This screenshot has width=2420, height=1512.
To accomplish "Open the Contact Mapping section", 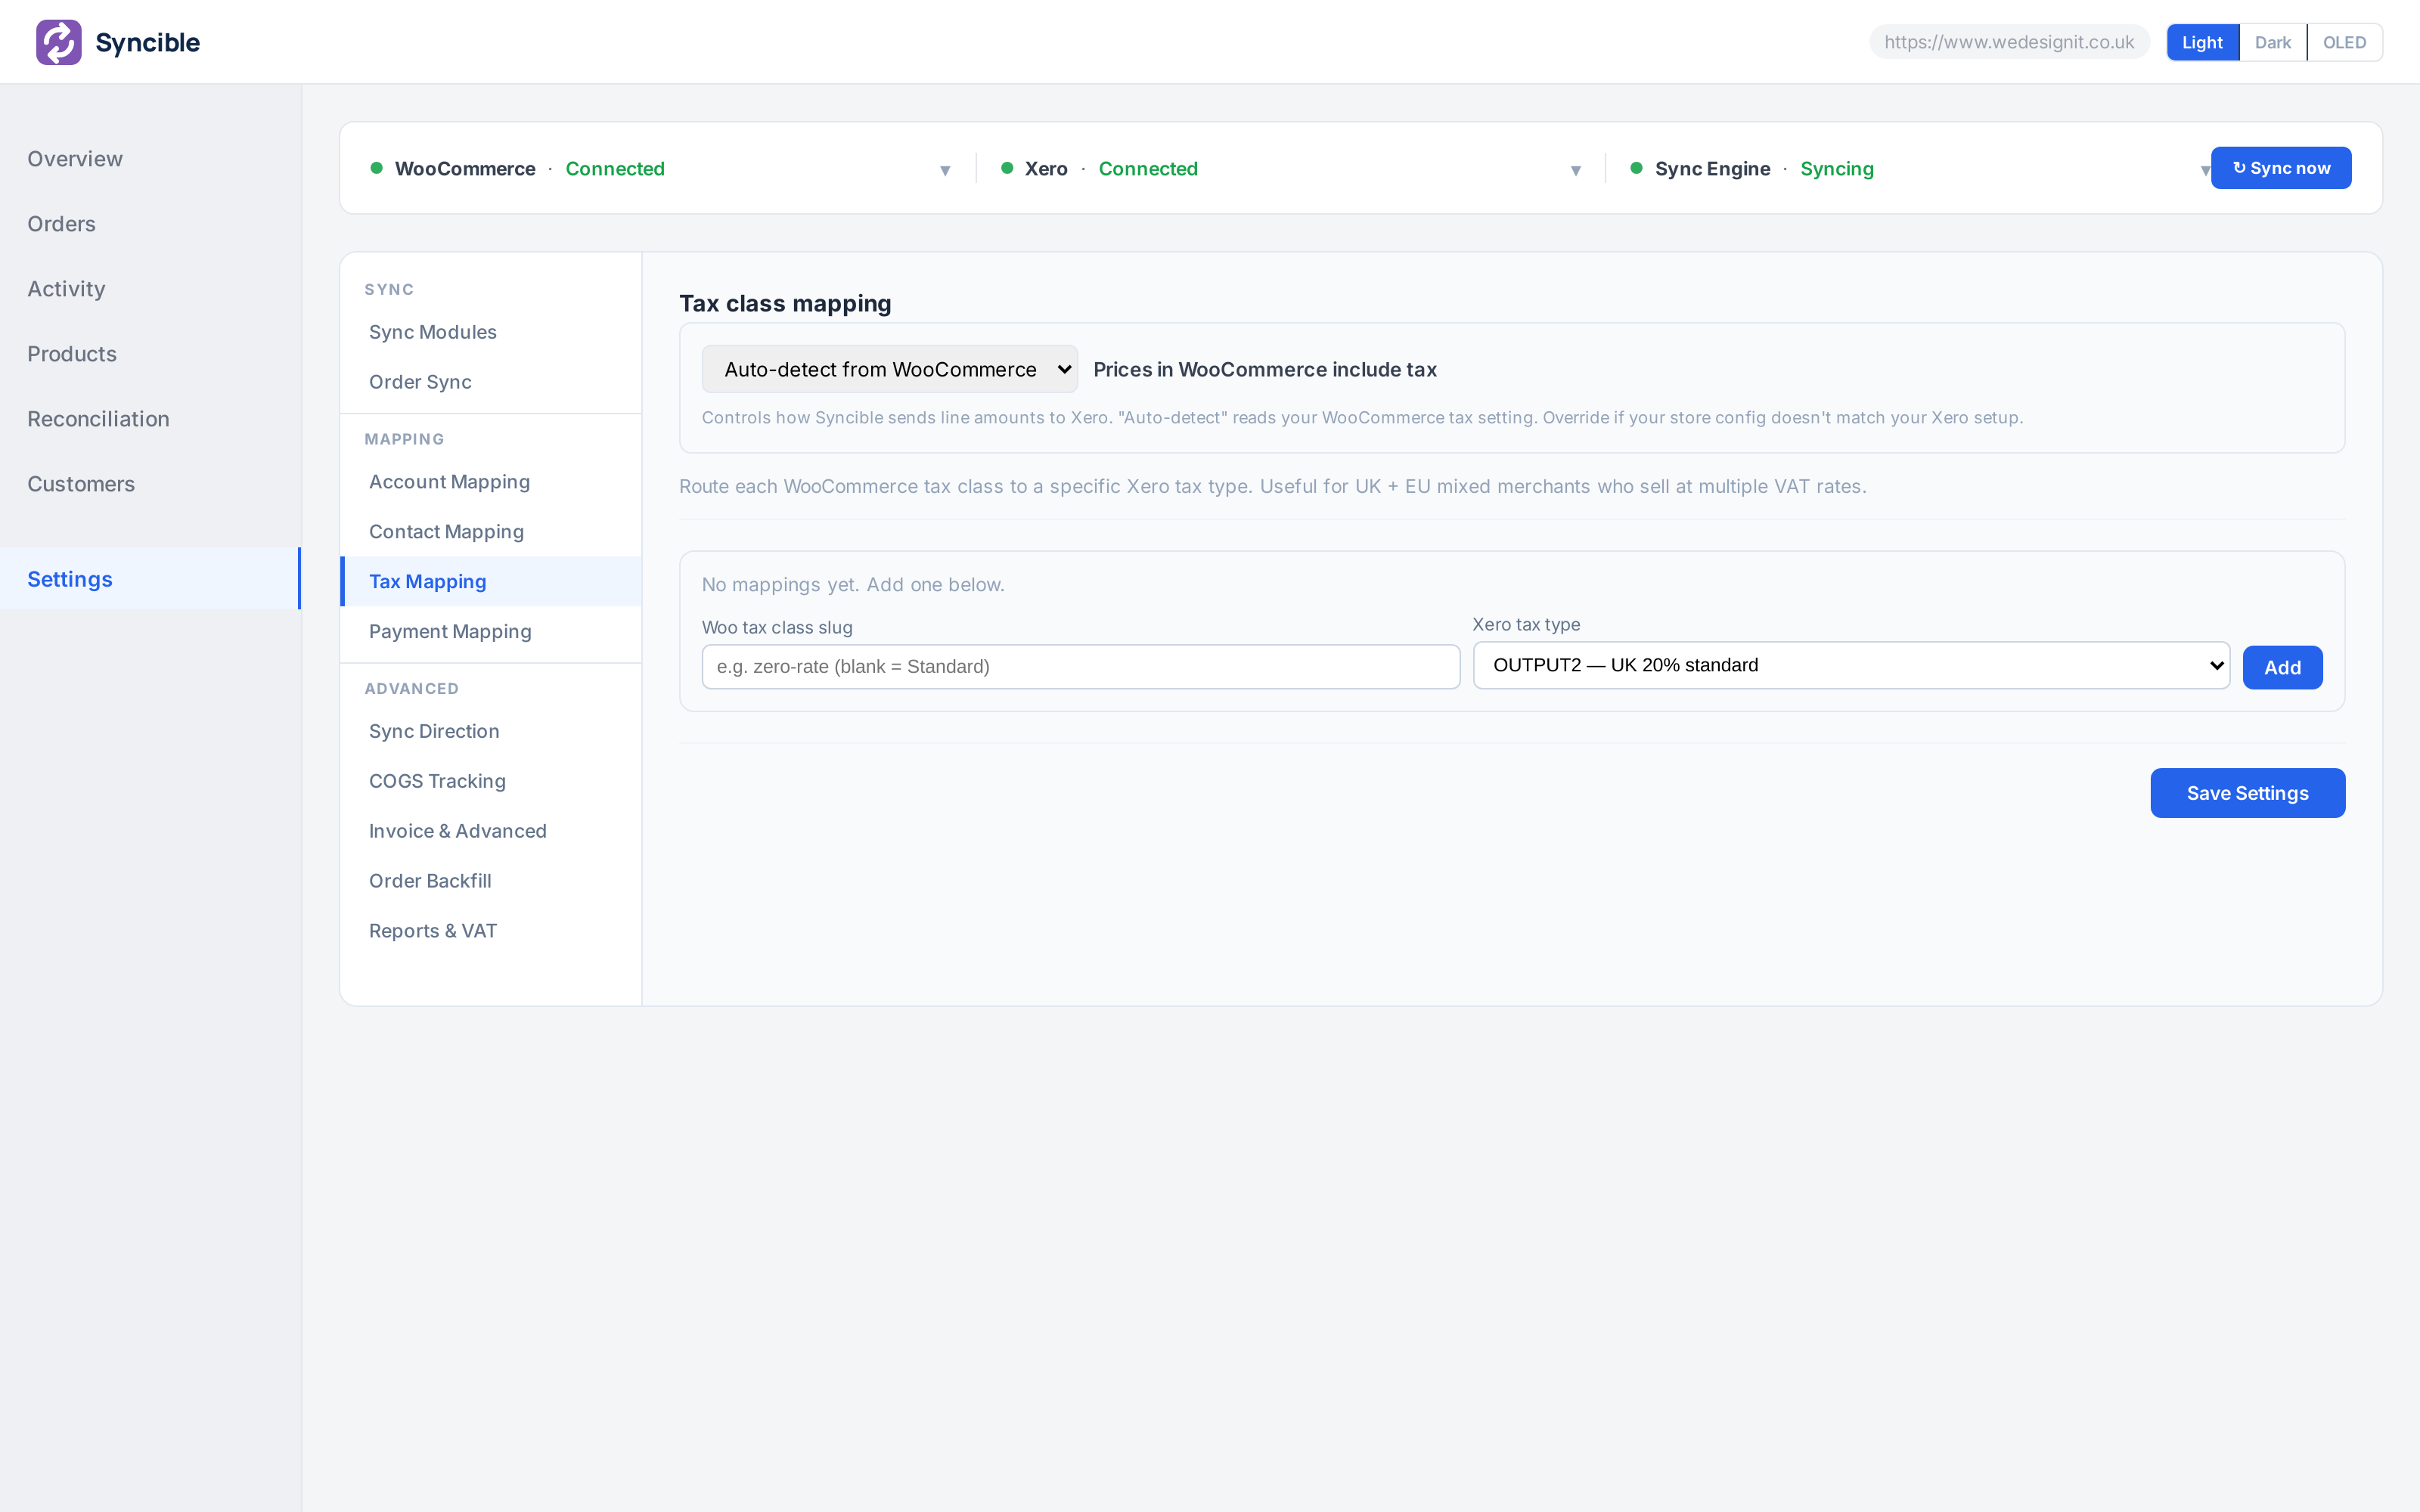I will pyautogui.click(x=490, y=532).
